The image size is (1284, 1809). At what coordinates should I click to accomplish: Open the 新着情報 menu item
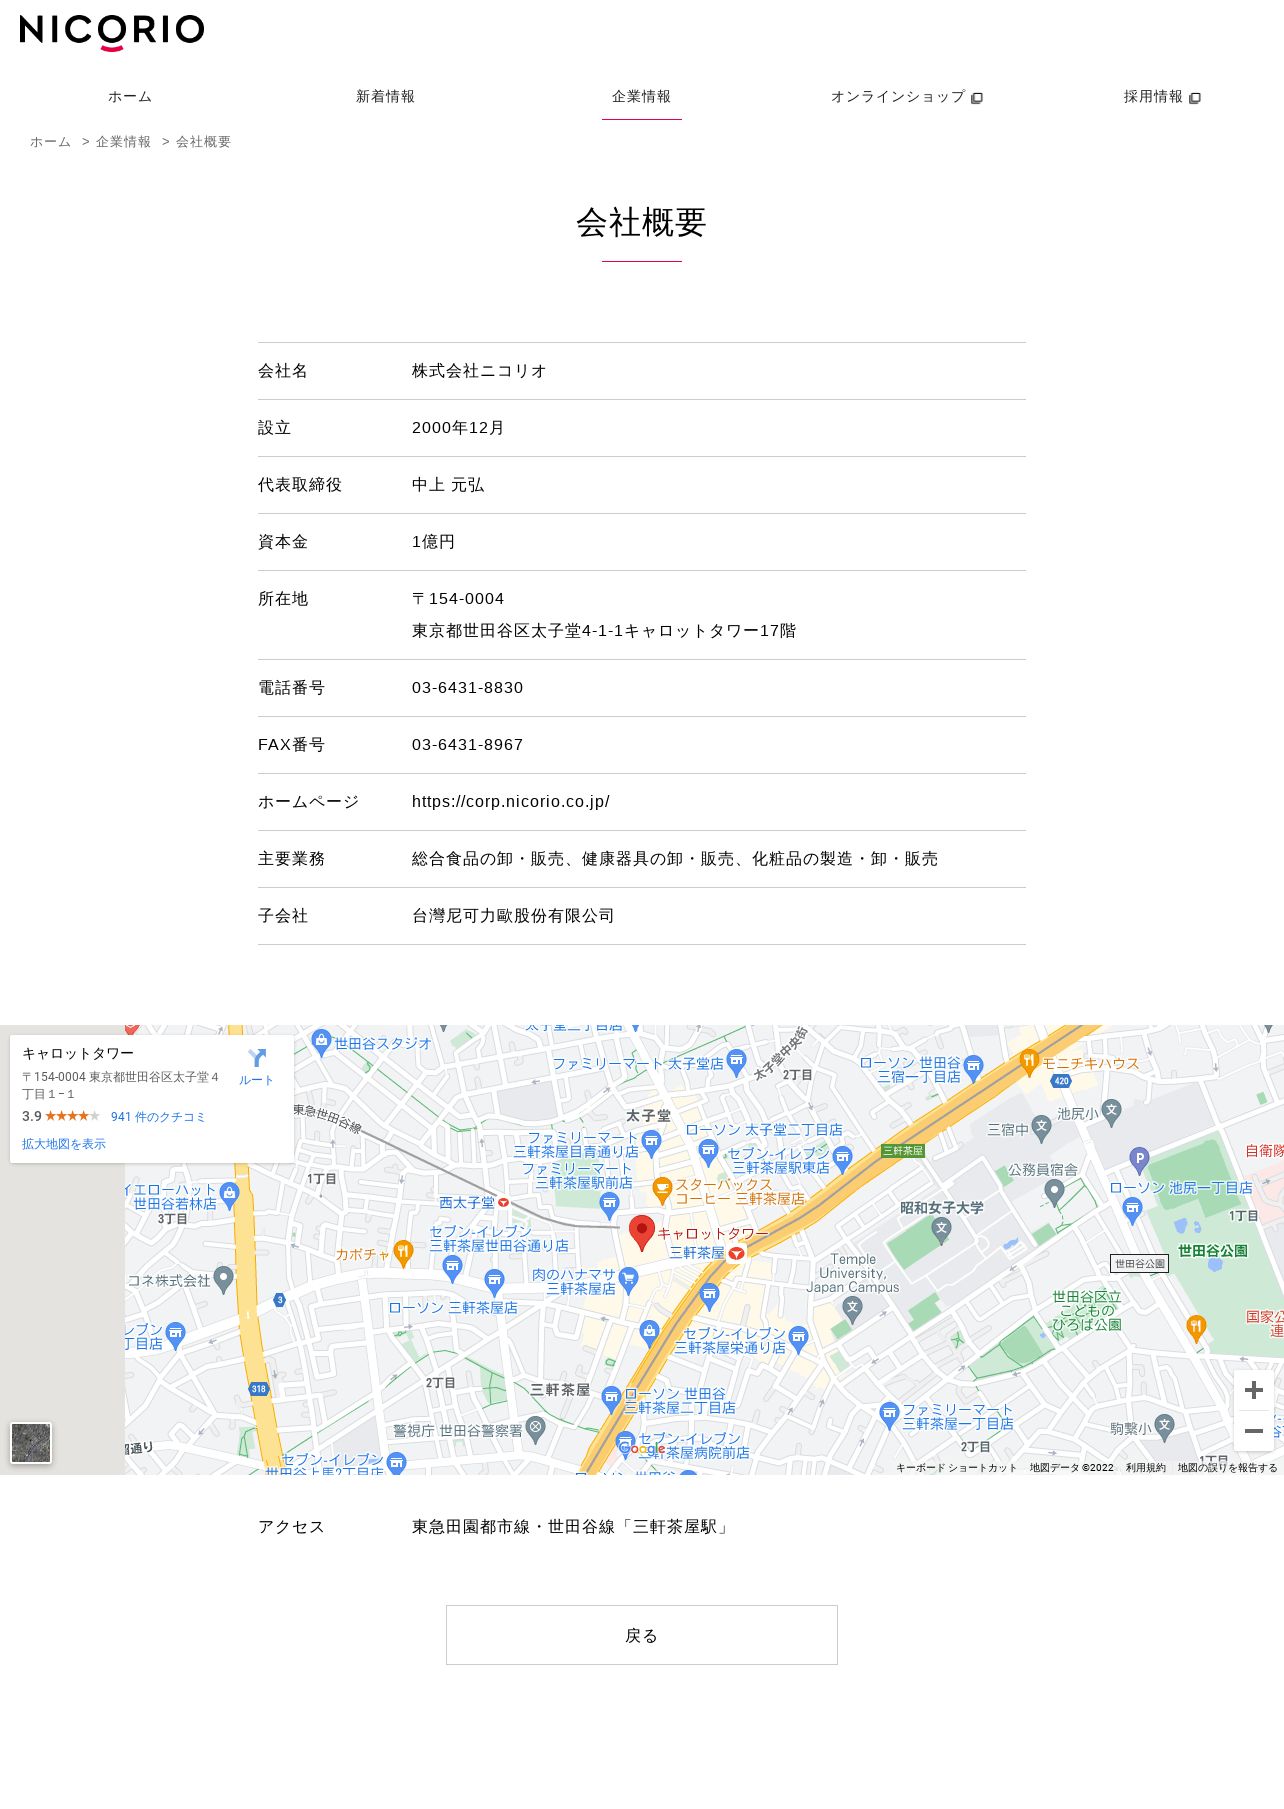point(385,97)
